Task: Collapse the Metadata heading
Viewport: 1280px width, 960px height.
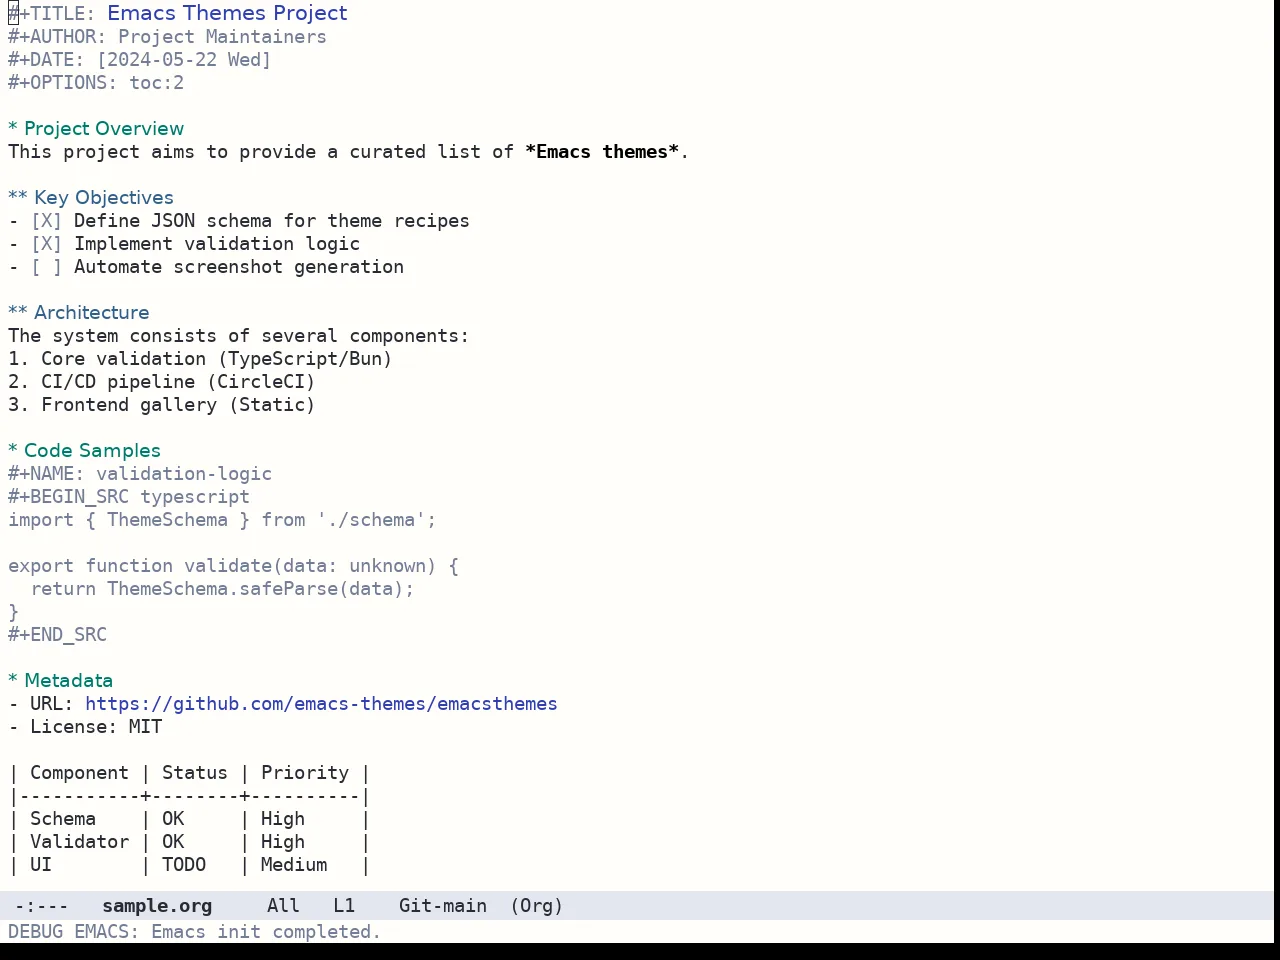Action: 61,681
